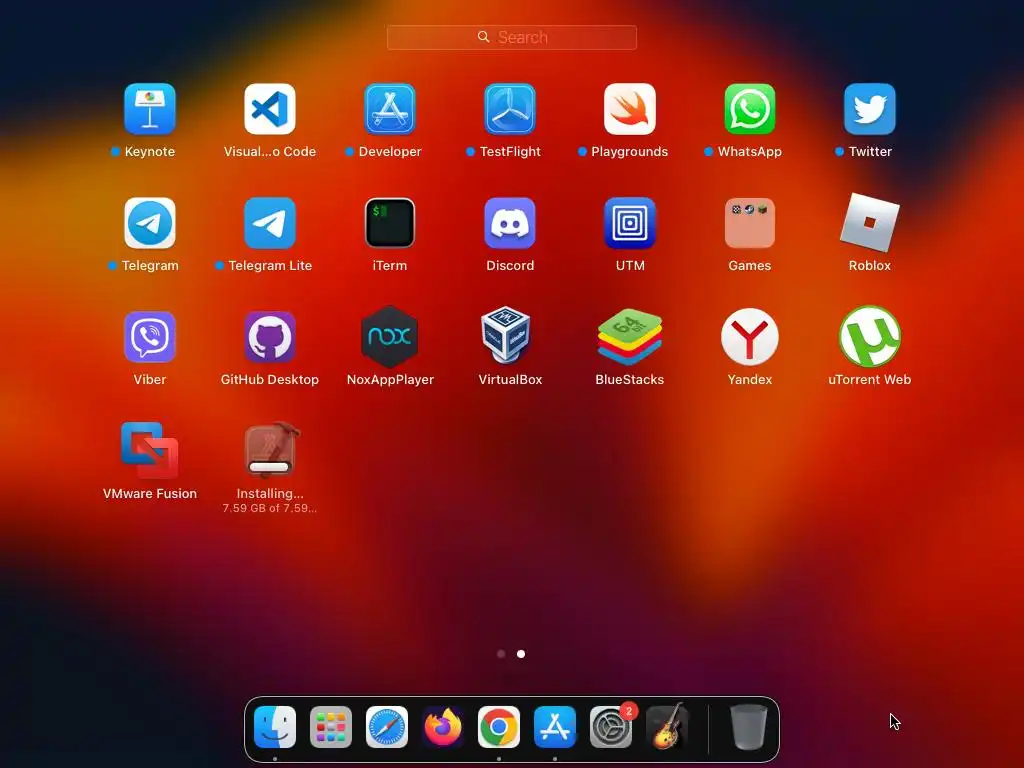The width and height of the screenshot is (1024, 768).
Task: Open Safari from the Dock
Action: pyautogui.click(x=387, y=727)
